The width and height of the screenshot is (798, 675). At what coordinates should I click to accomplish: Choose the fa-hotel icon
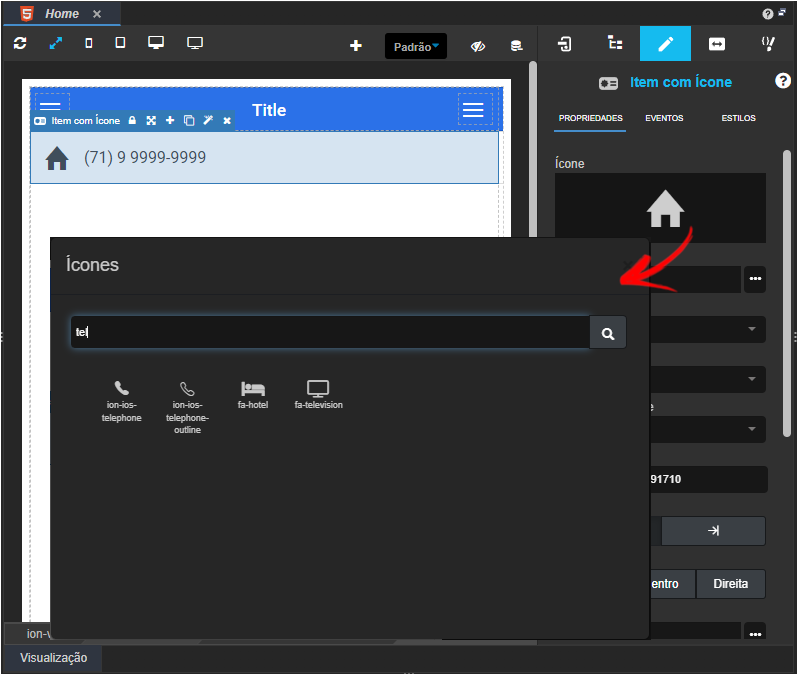coord(253,395)
